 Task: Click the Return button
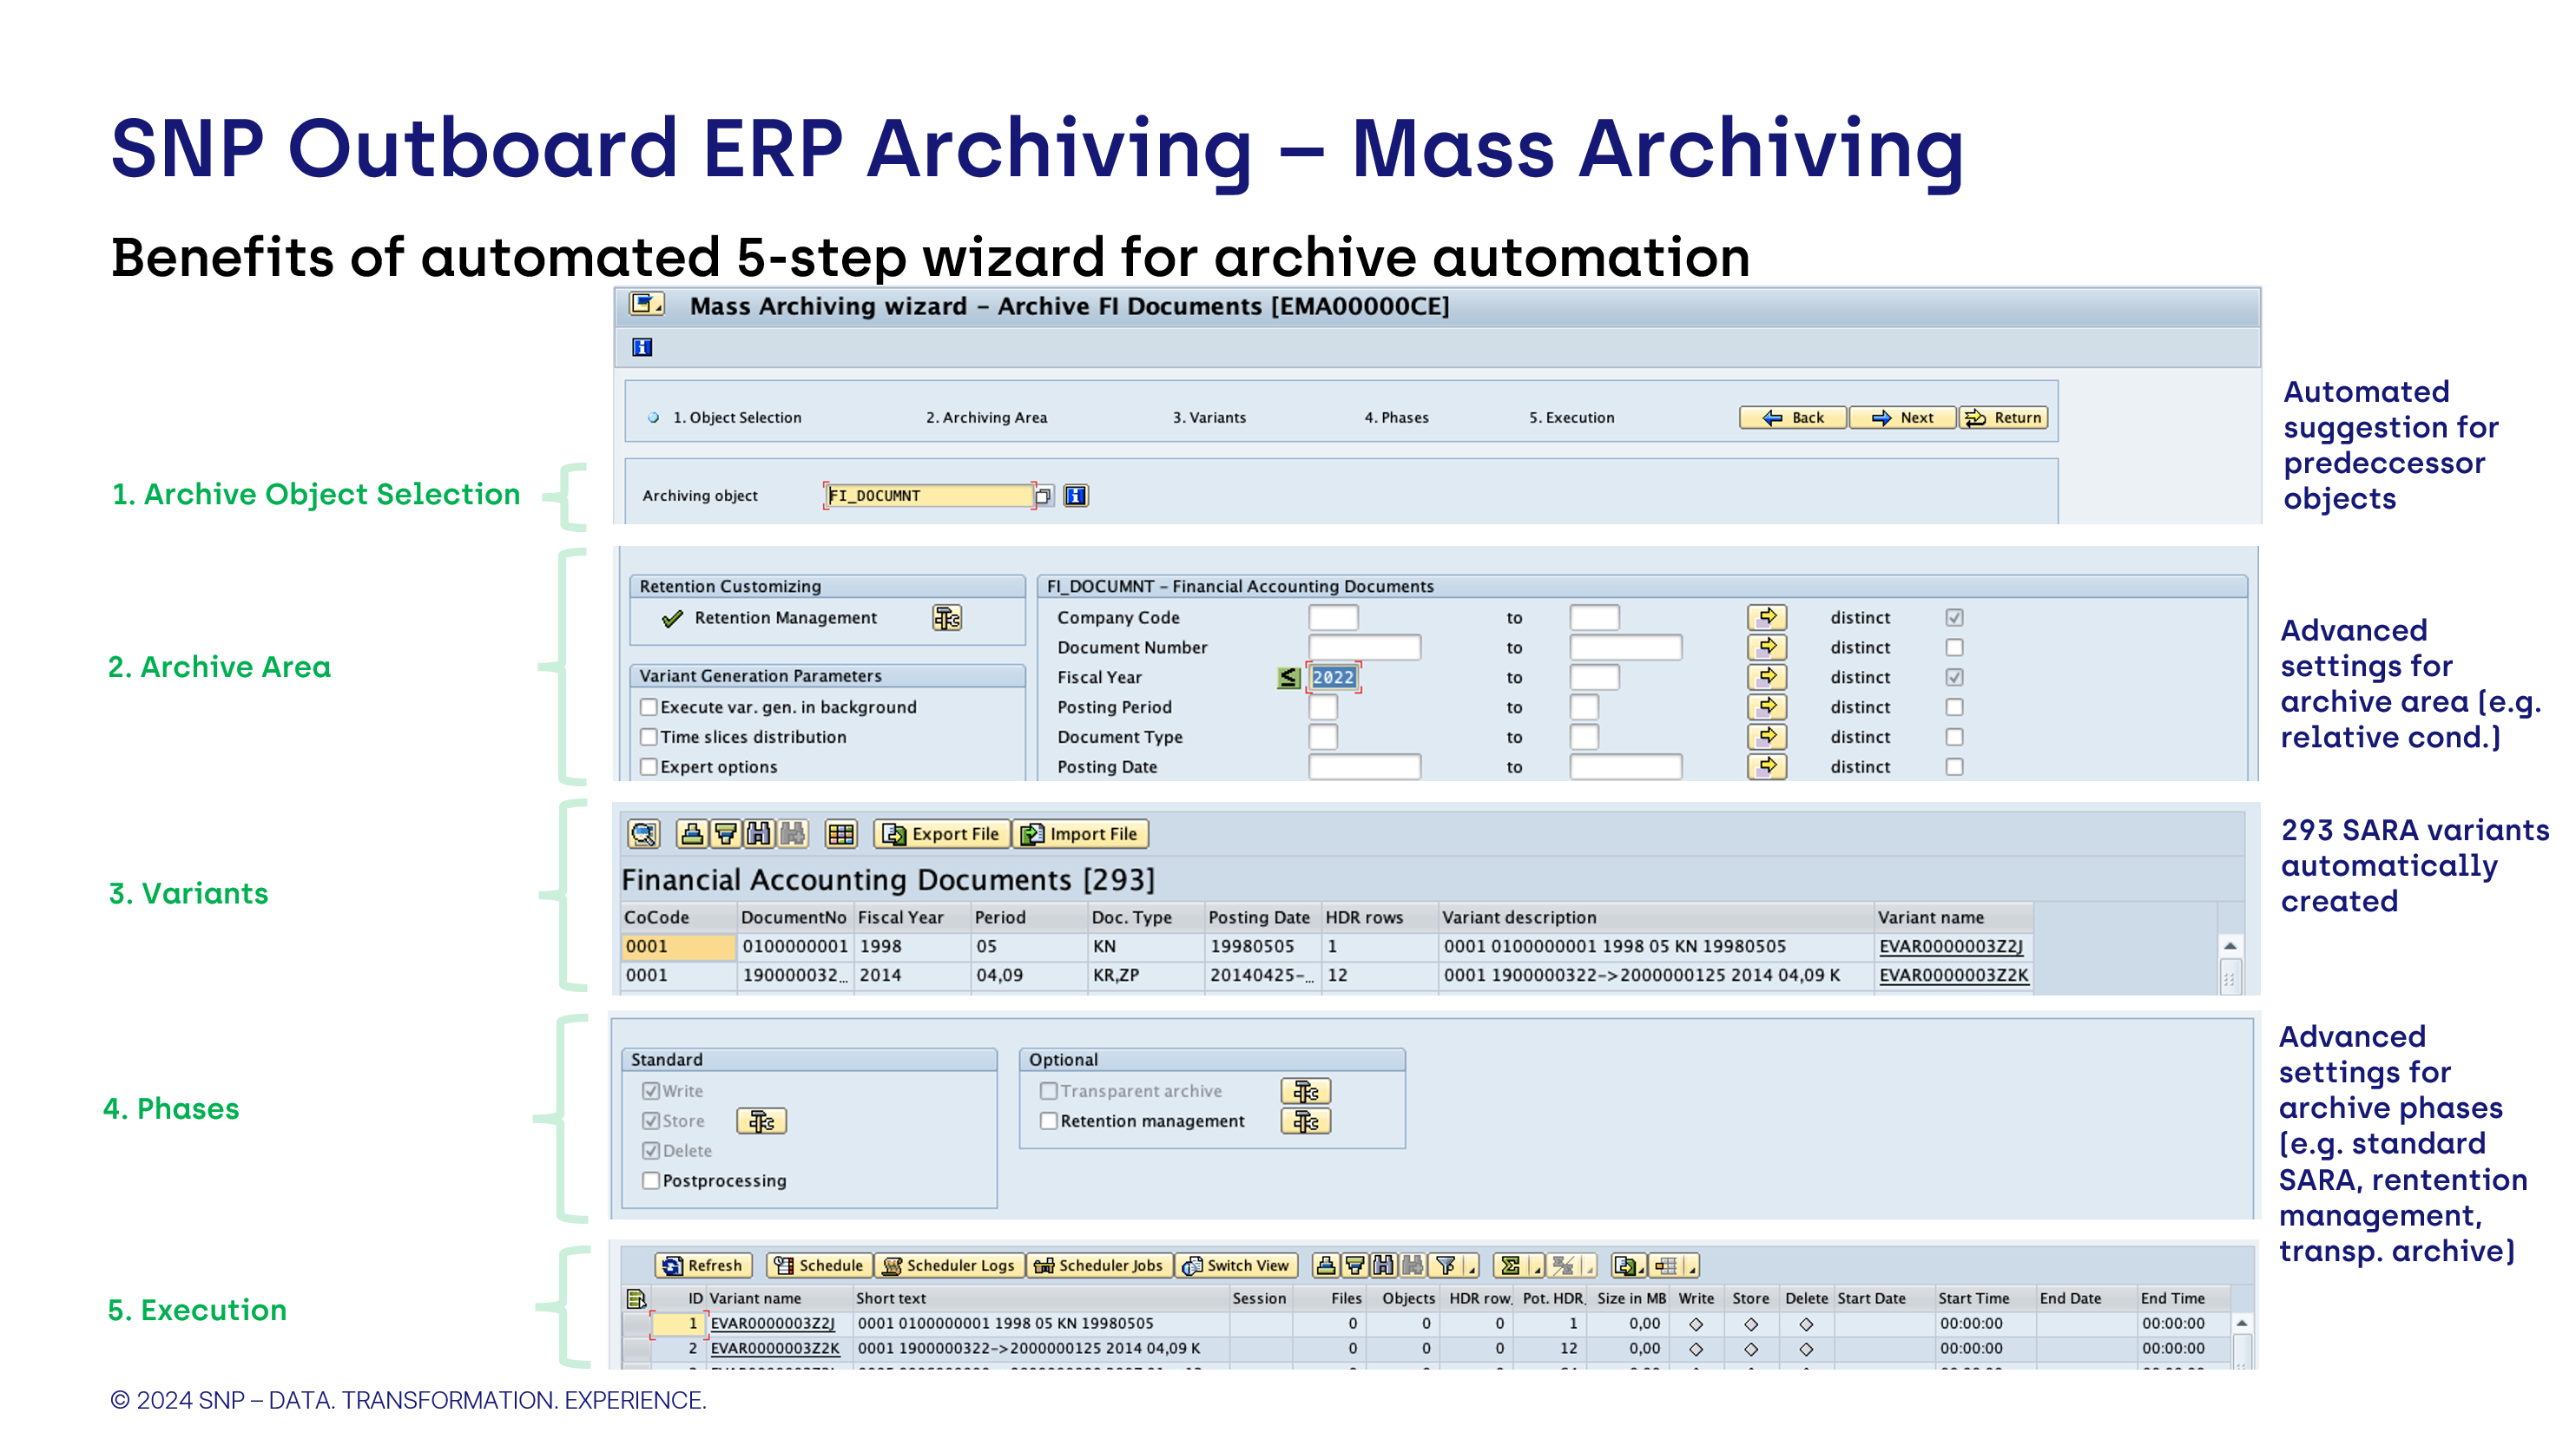pos(2003,418)
